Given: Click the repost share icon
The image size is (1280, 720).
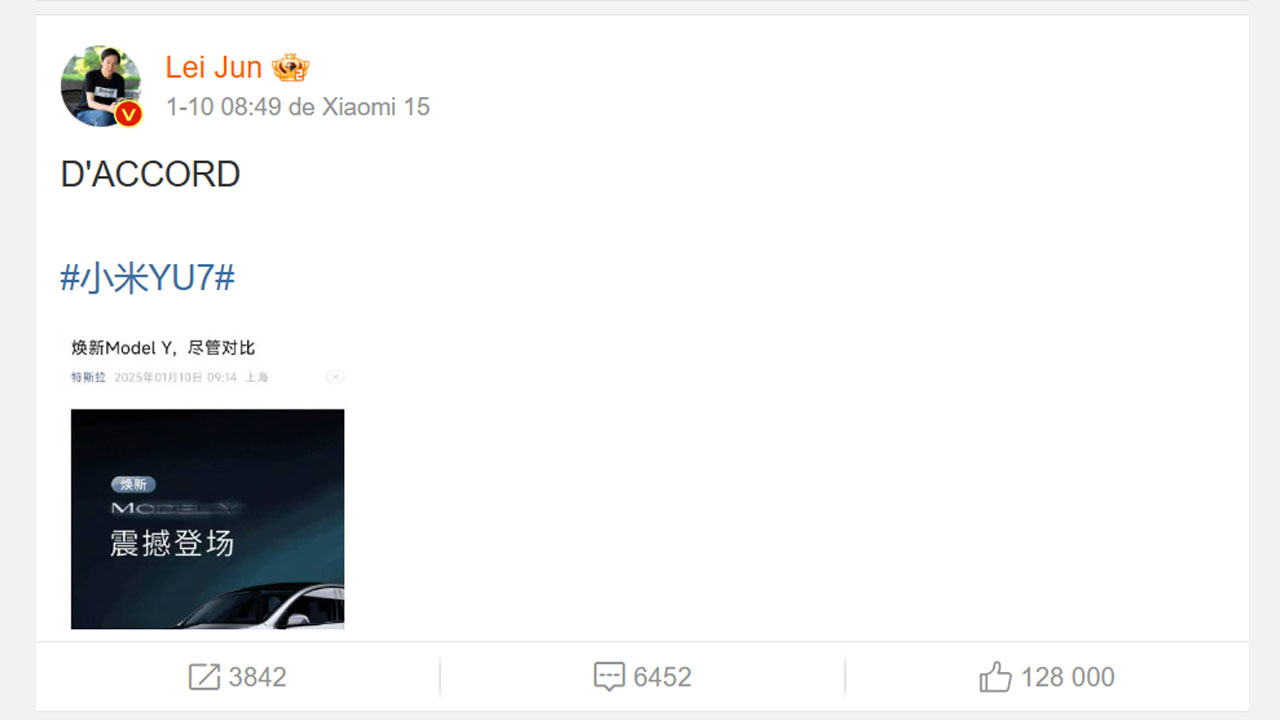Looking at the screenshot, I should tap(204, 677).
